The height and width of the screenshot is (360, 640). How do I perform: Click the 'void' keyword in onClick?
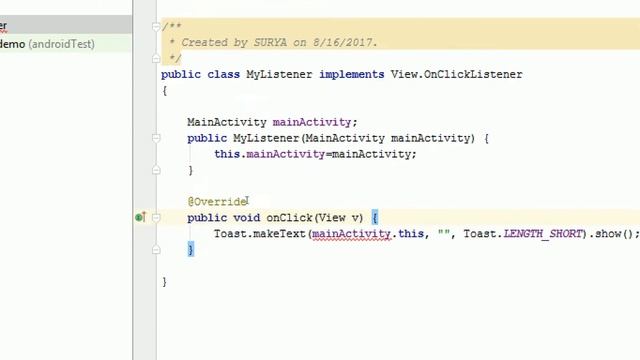pos(247,218)
